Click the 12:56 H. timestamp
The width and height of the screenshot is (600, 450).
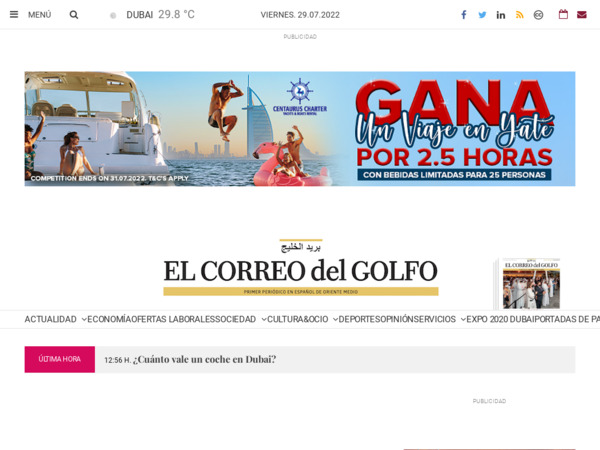117,360
